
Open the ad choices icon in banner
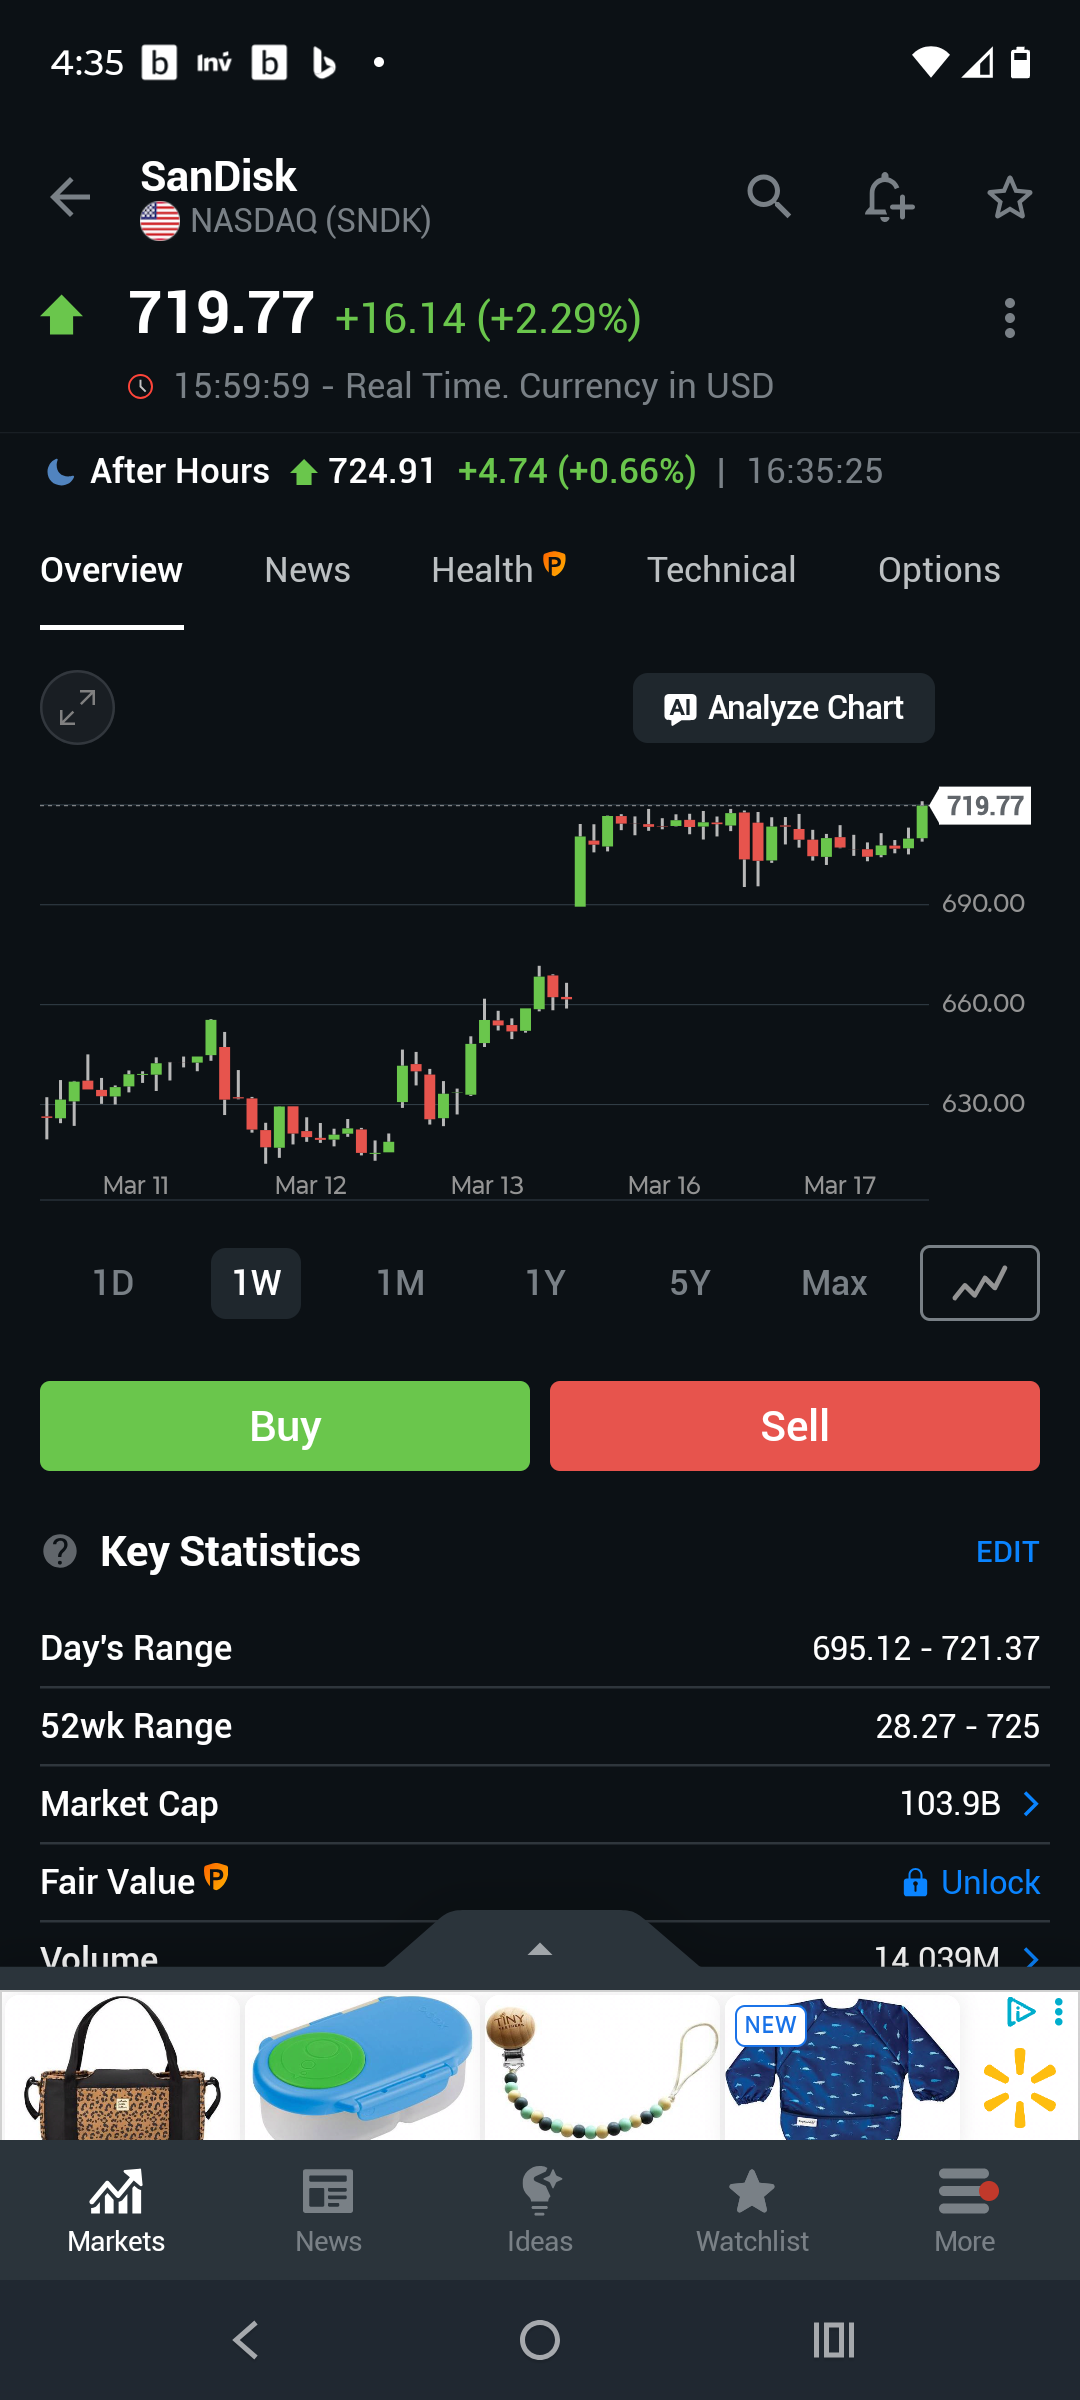point(1020,2011)
